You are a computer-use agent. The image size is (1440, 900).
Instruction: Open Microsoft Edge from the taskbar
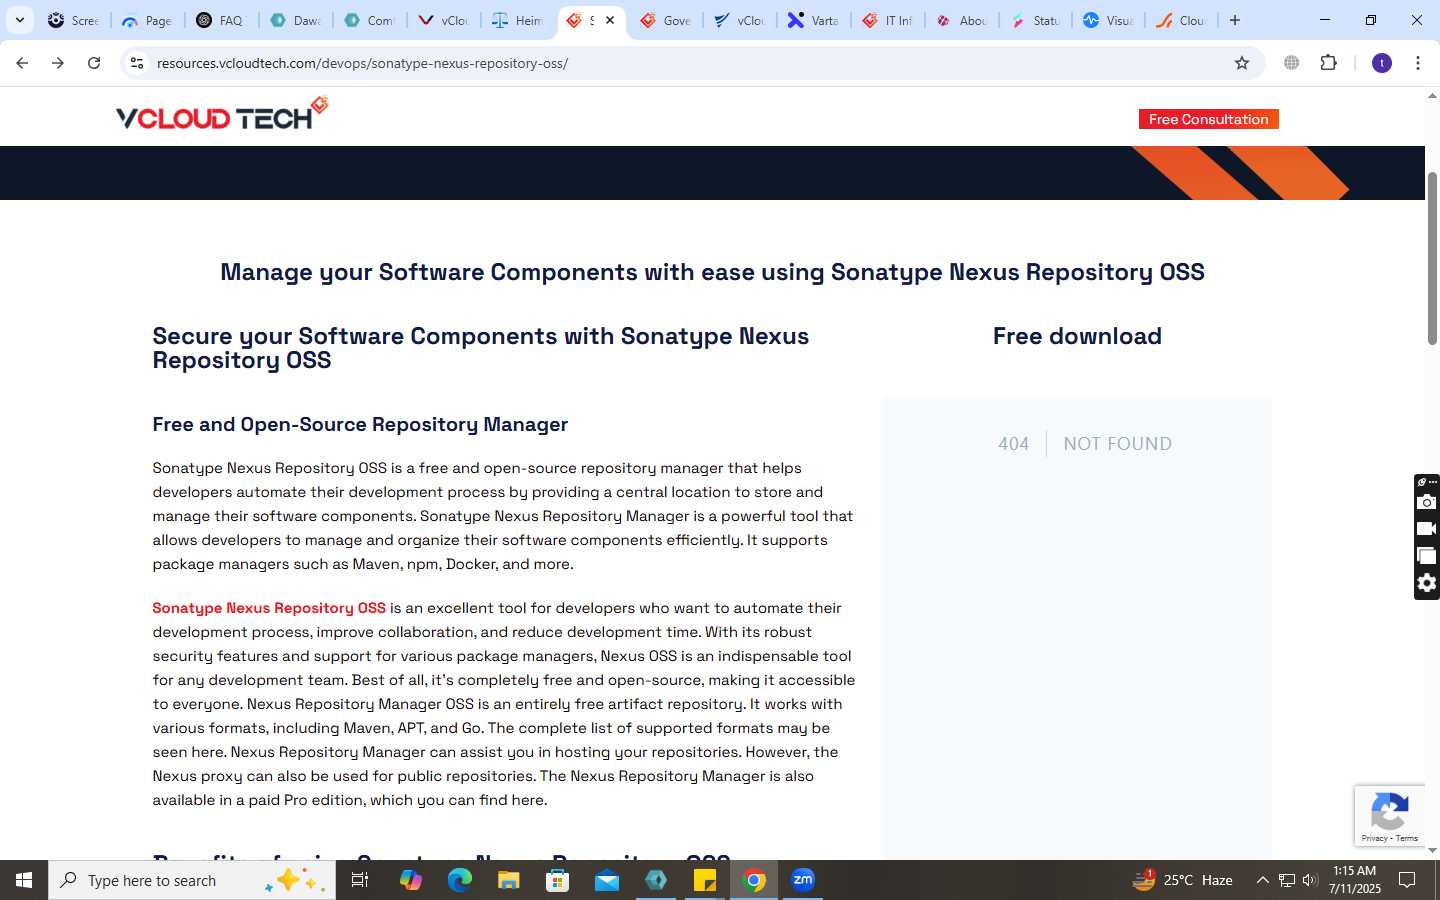click(x=459, y=880)
